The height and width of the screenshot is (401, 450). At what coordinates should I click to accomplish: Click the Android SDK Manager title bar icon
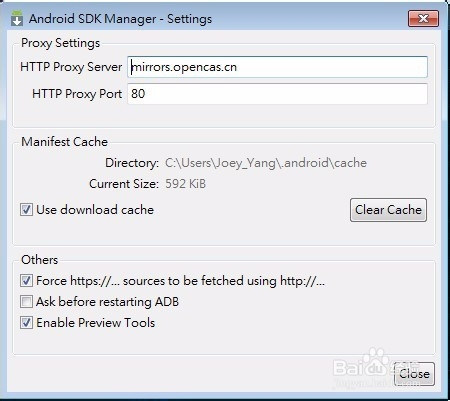tap(17, 18)
